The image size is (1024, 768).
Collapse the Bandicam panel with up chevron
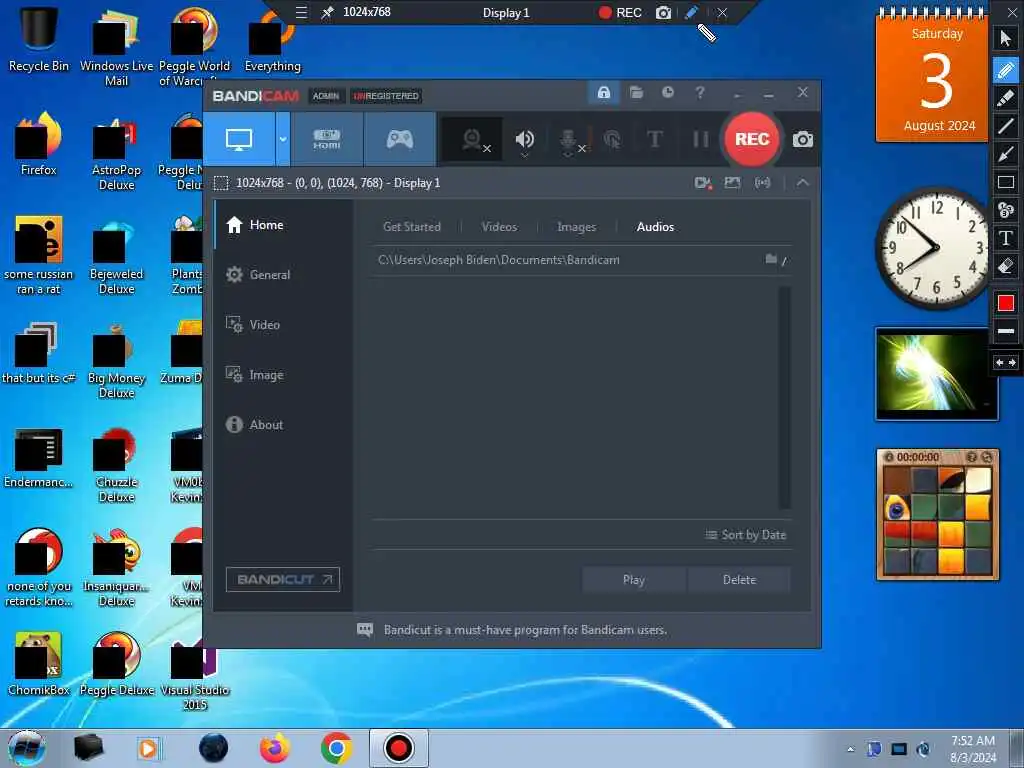pos(803,183)
